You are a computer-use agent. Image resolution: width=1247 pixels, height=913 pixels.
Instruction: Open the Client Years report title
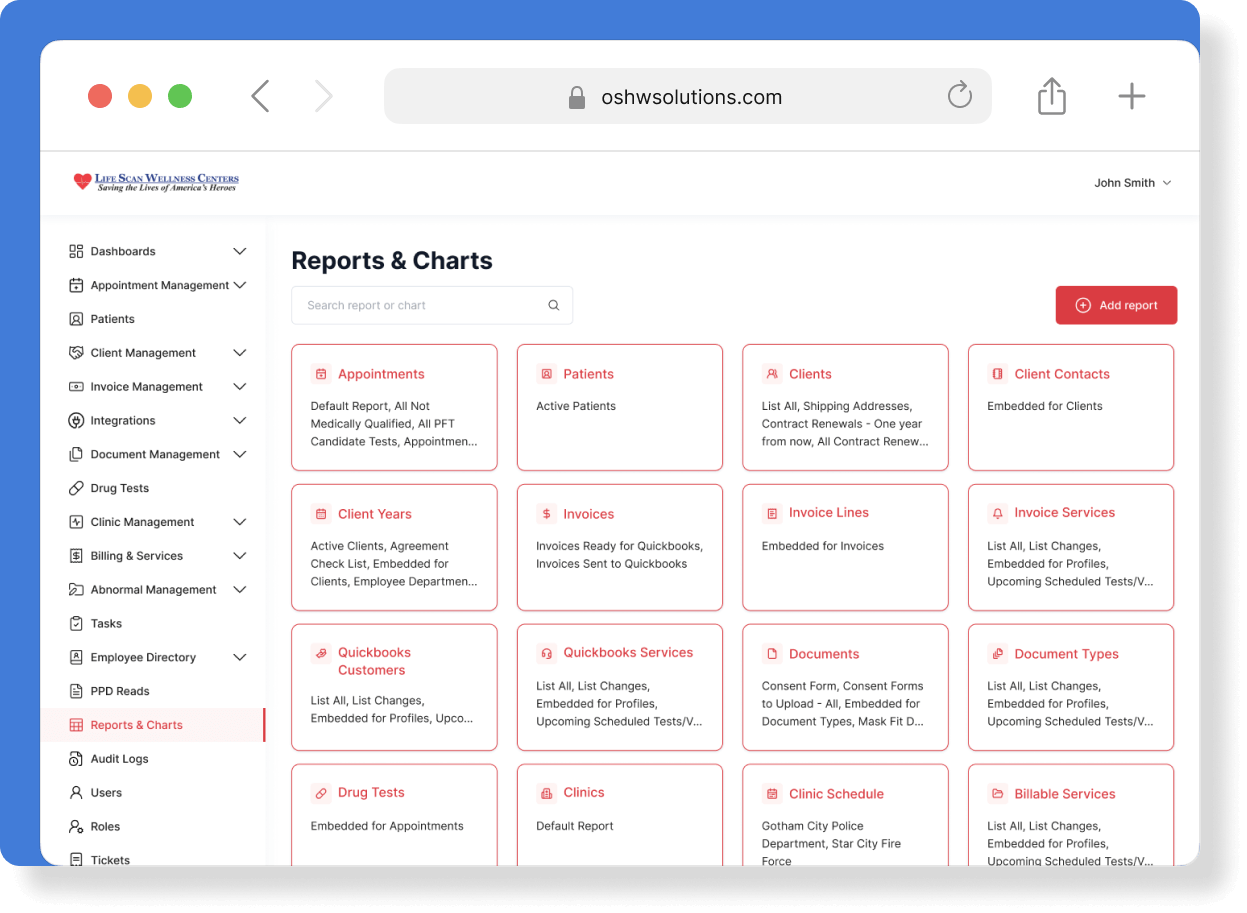[x=375, y=514]
